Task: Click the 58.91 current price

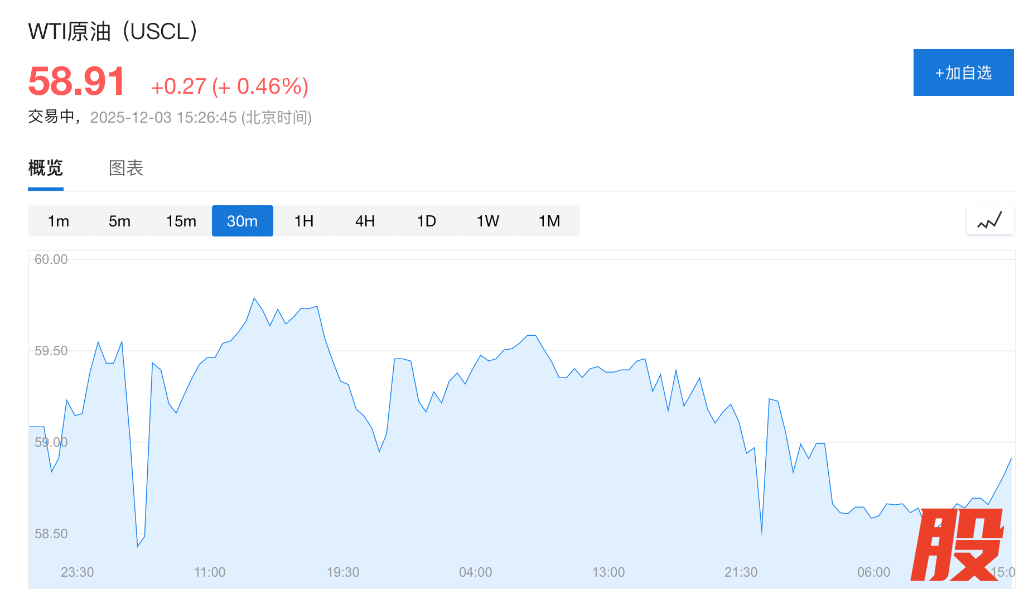Action: click(x=77, y=82)
